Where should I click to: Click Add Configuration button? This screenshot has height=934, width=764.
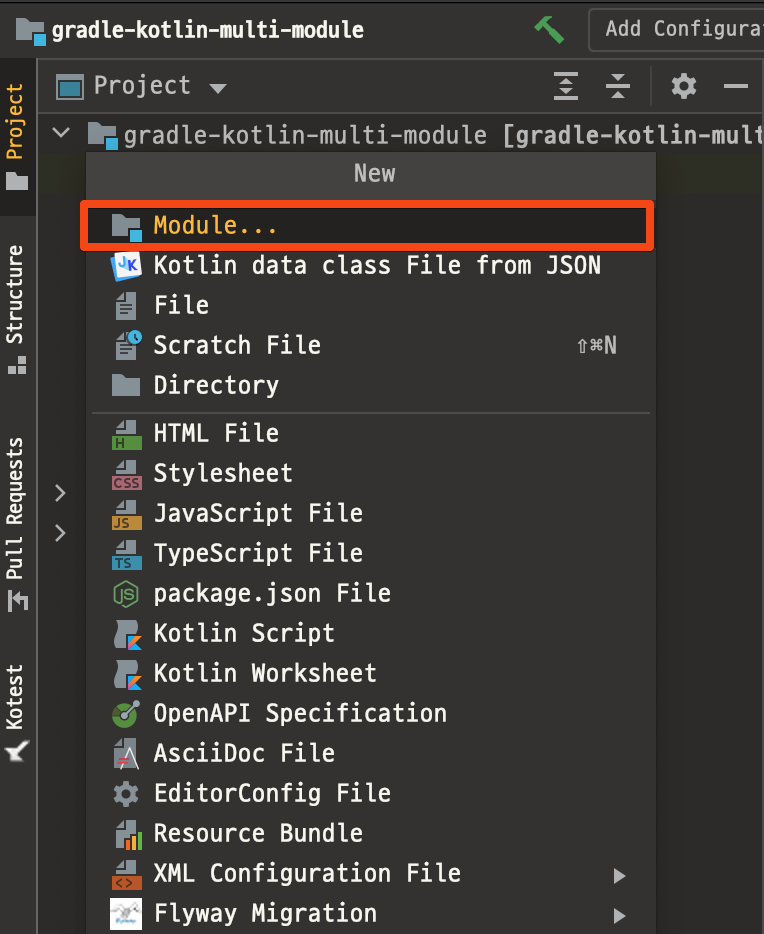tap(677, 29)
